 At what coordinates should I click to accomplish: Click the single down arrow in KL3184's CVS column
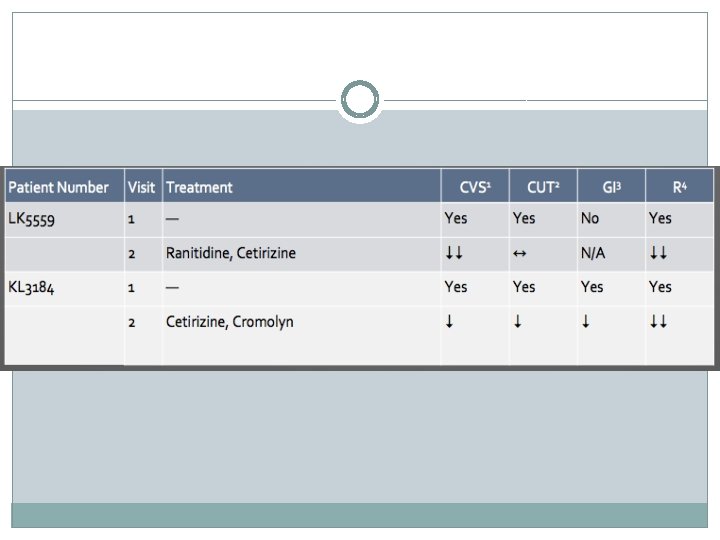(x=449, y=322)
